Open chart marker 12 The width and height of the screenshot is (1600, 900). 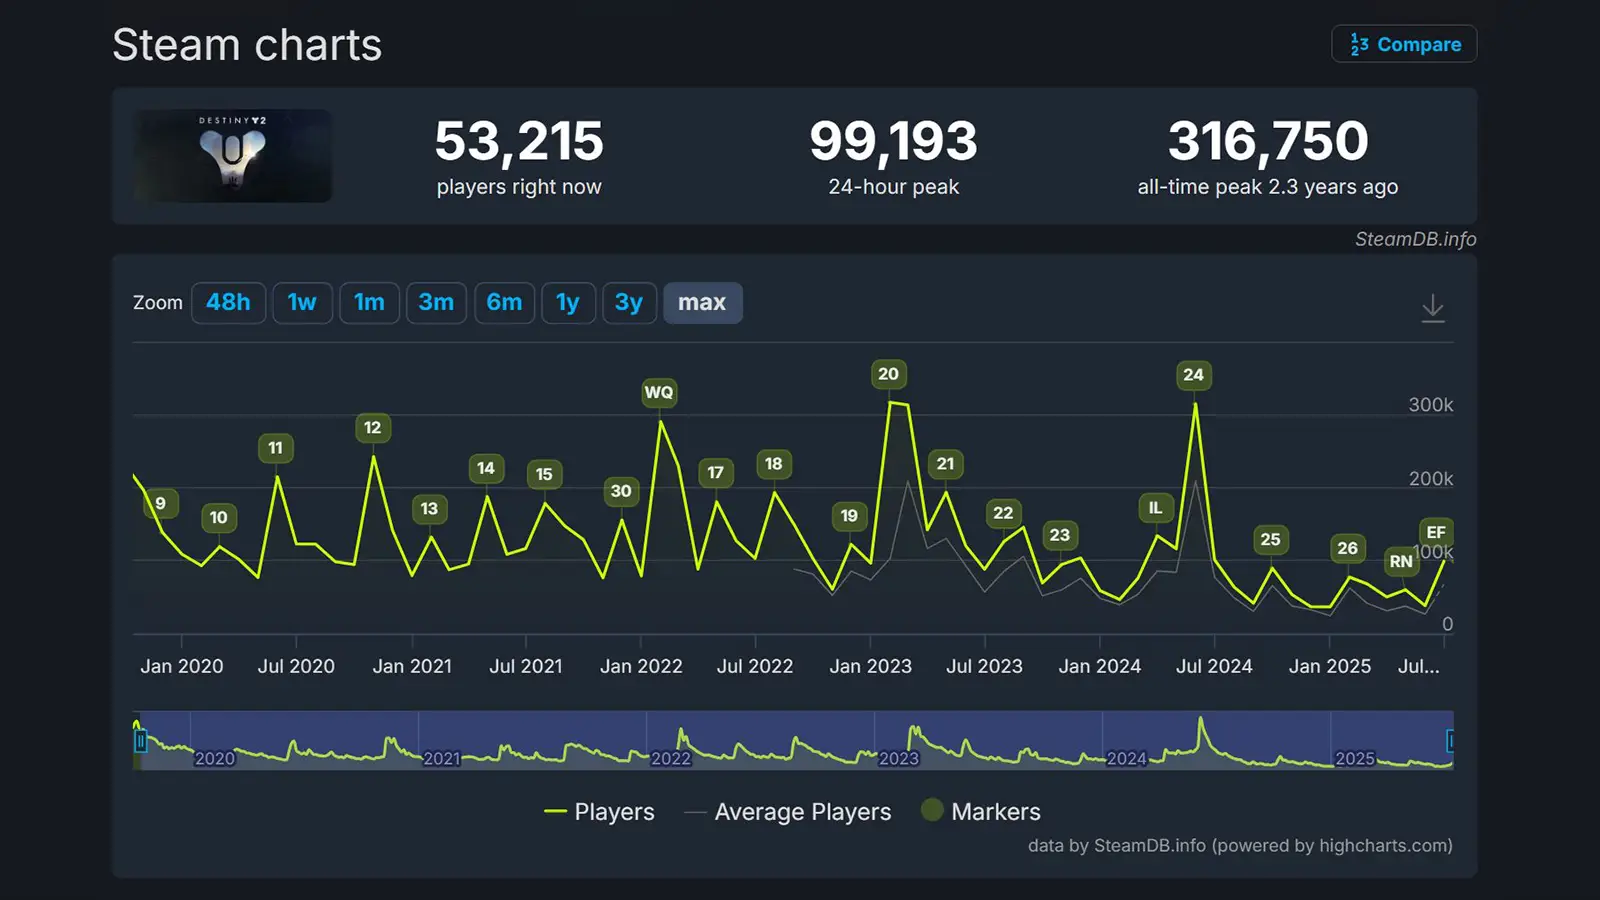(373, 428)
